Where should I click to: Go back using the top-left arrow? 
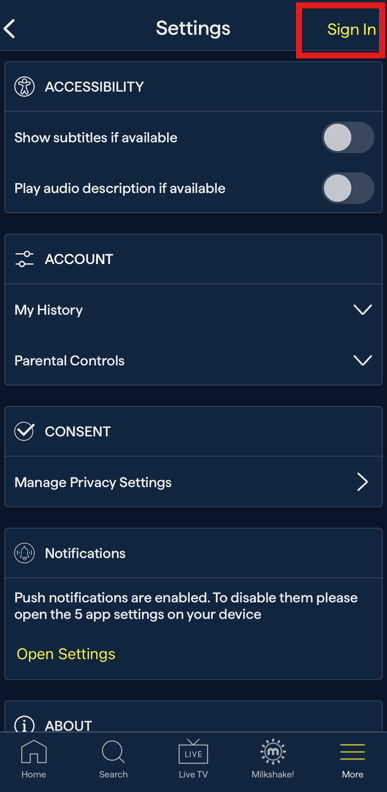(x=9, y=29)
